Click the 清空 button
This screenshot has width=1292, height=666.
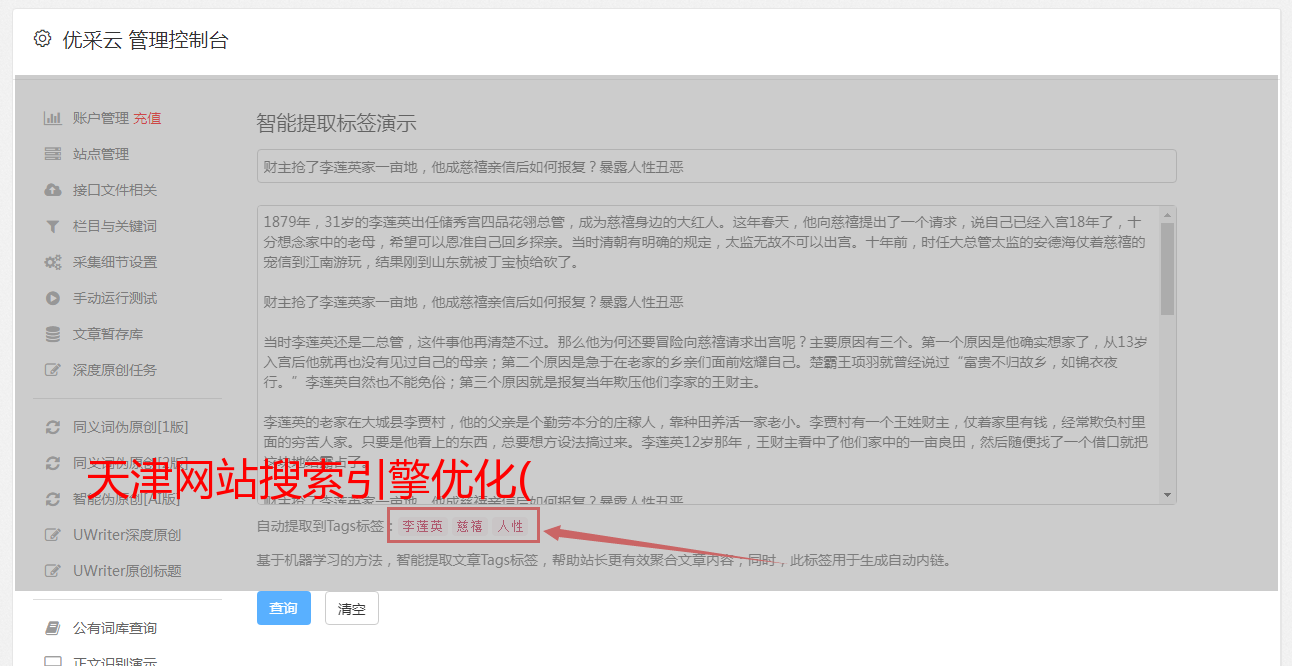point(352,608)
